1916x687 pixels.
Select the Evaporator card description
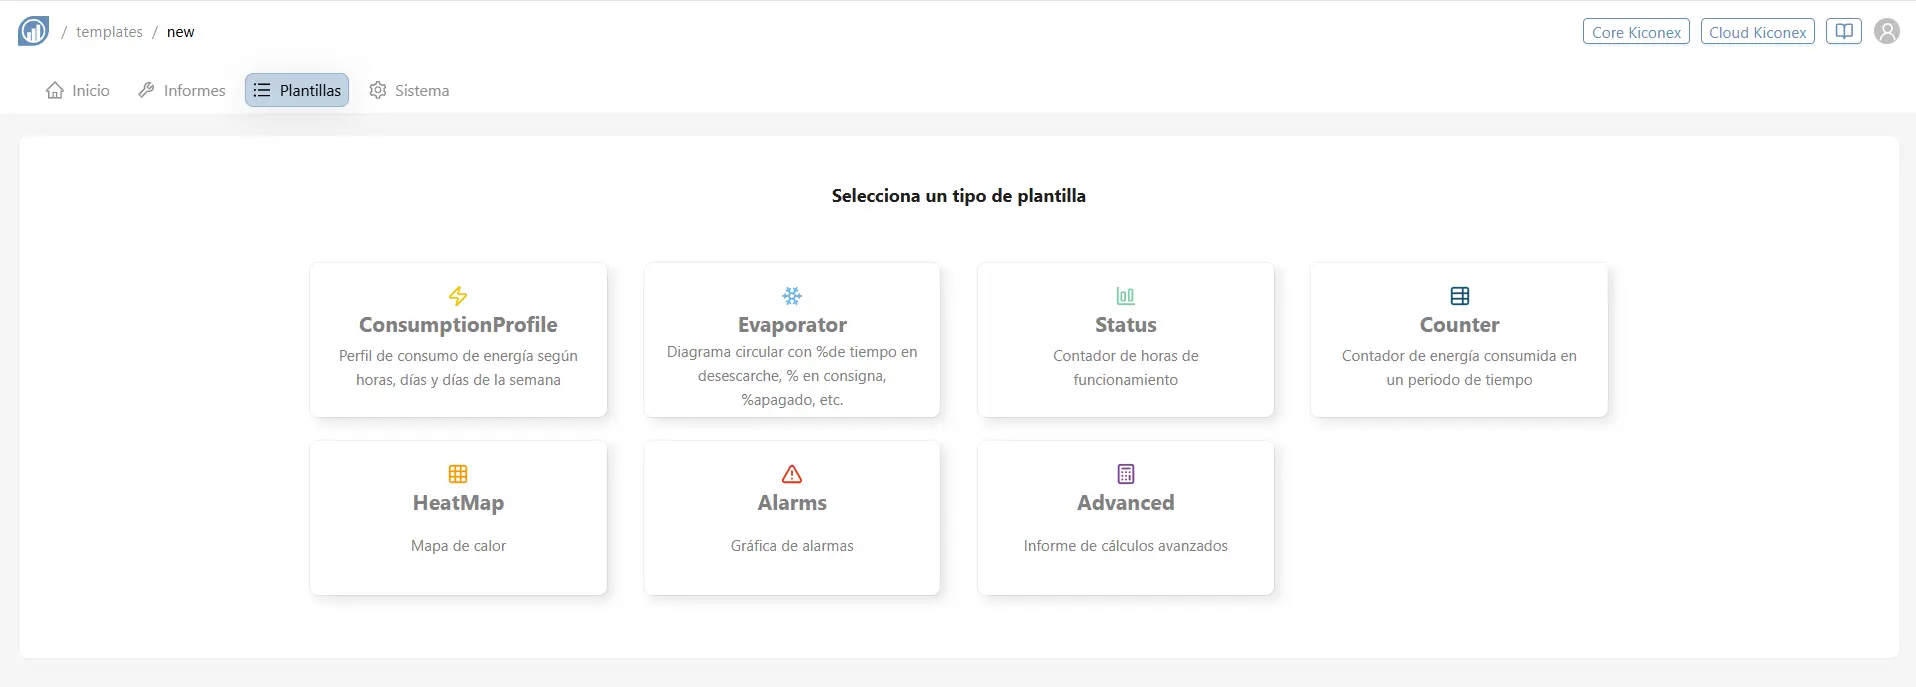click(x=792, y=376)
